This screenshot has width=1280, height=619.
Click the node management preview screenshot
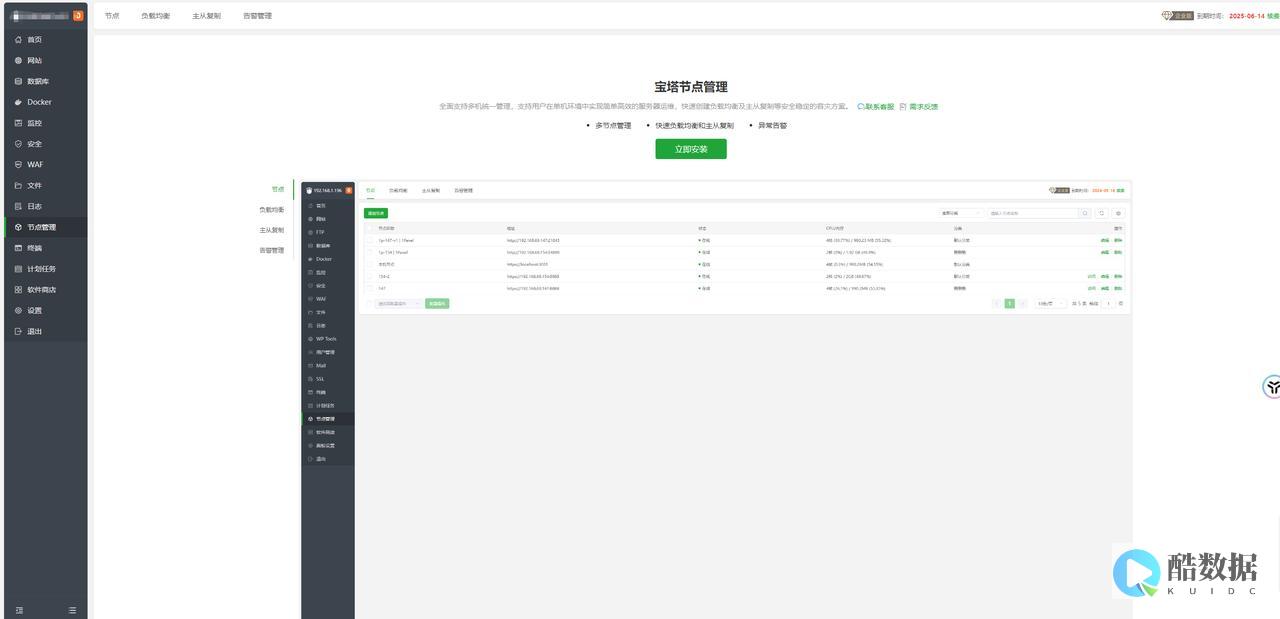coord(716,400)
